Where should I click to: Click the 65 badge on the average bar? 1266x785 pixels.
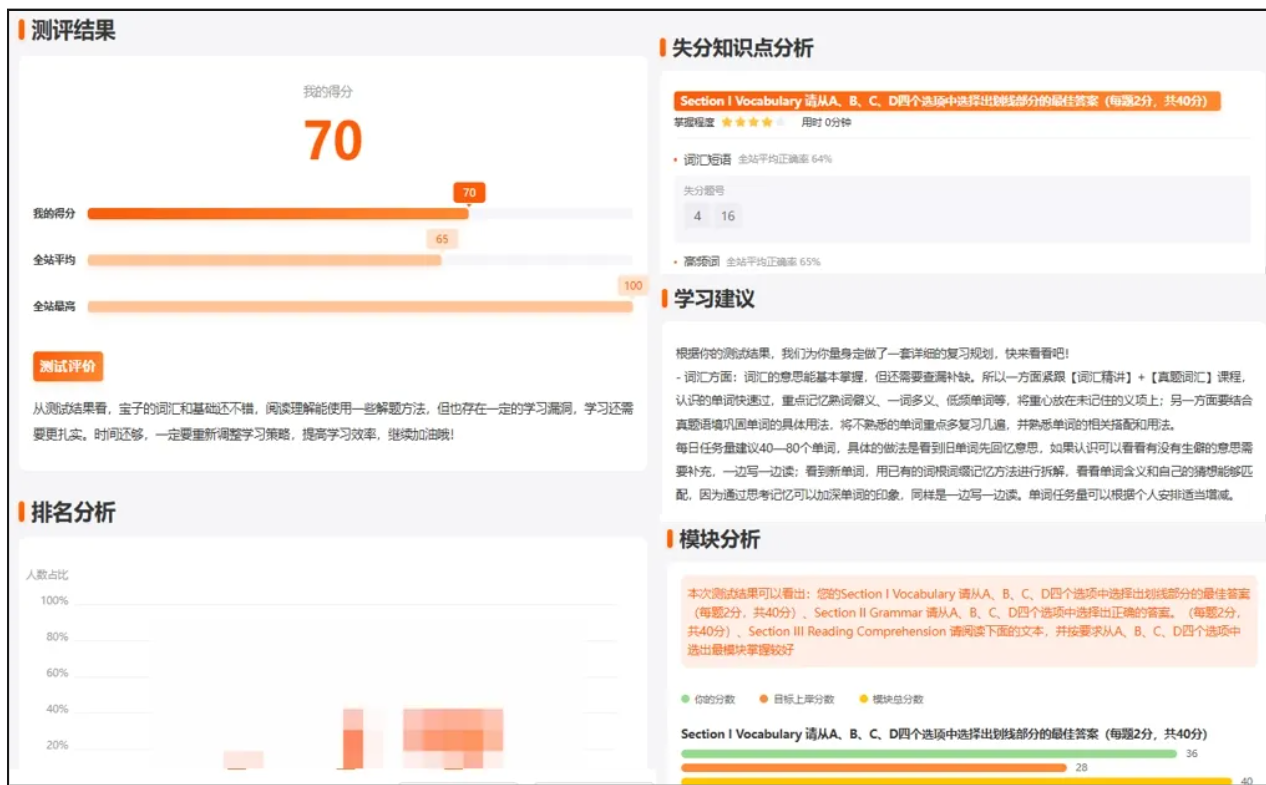point(442,239)
